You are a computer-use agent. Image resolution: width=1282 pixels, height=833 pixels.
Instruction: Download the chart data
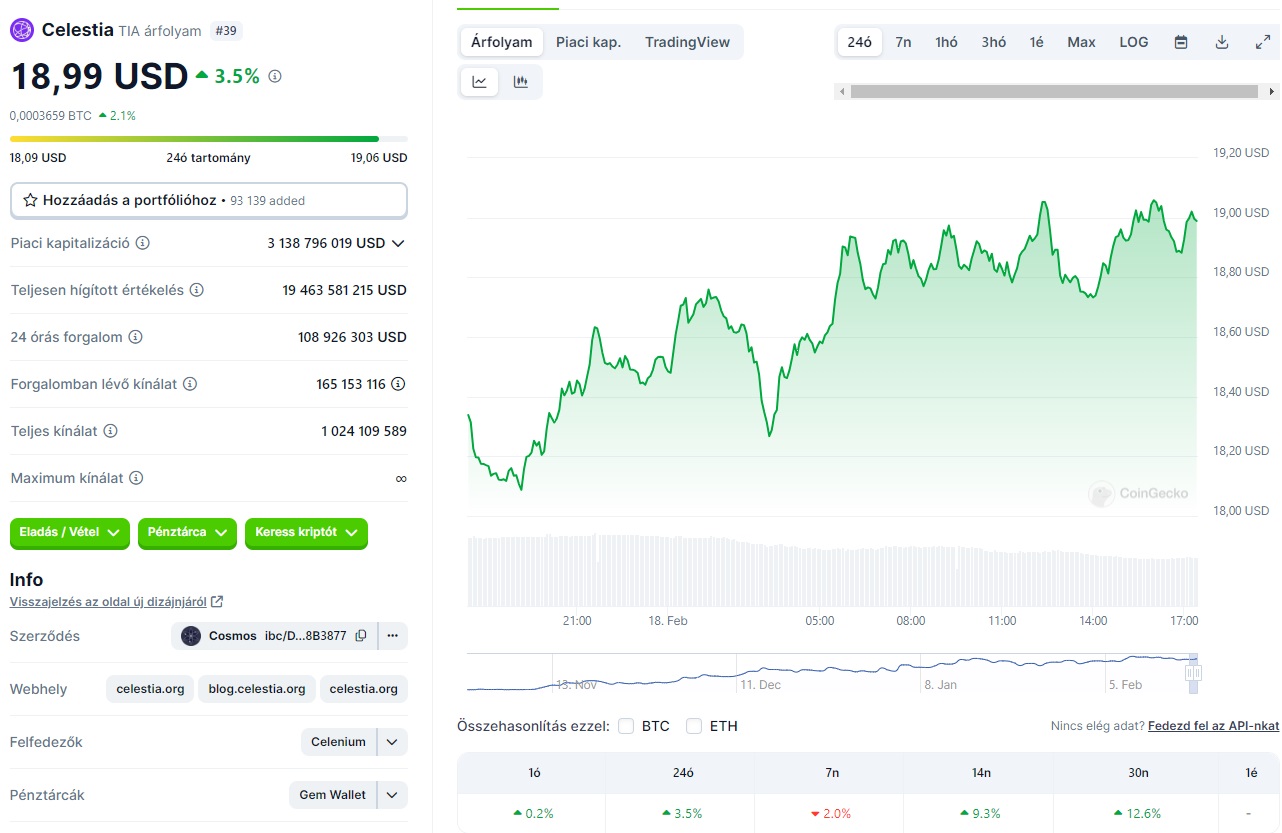tap(1221, 42)
